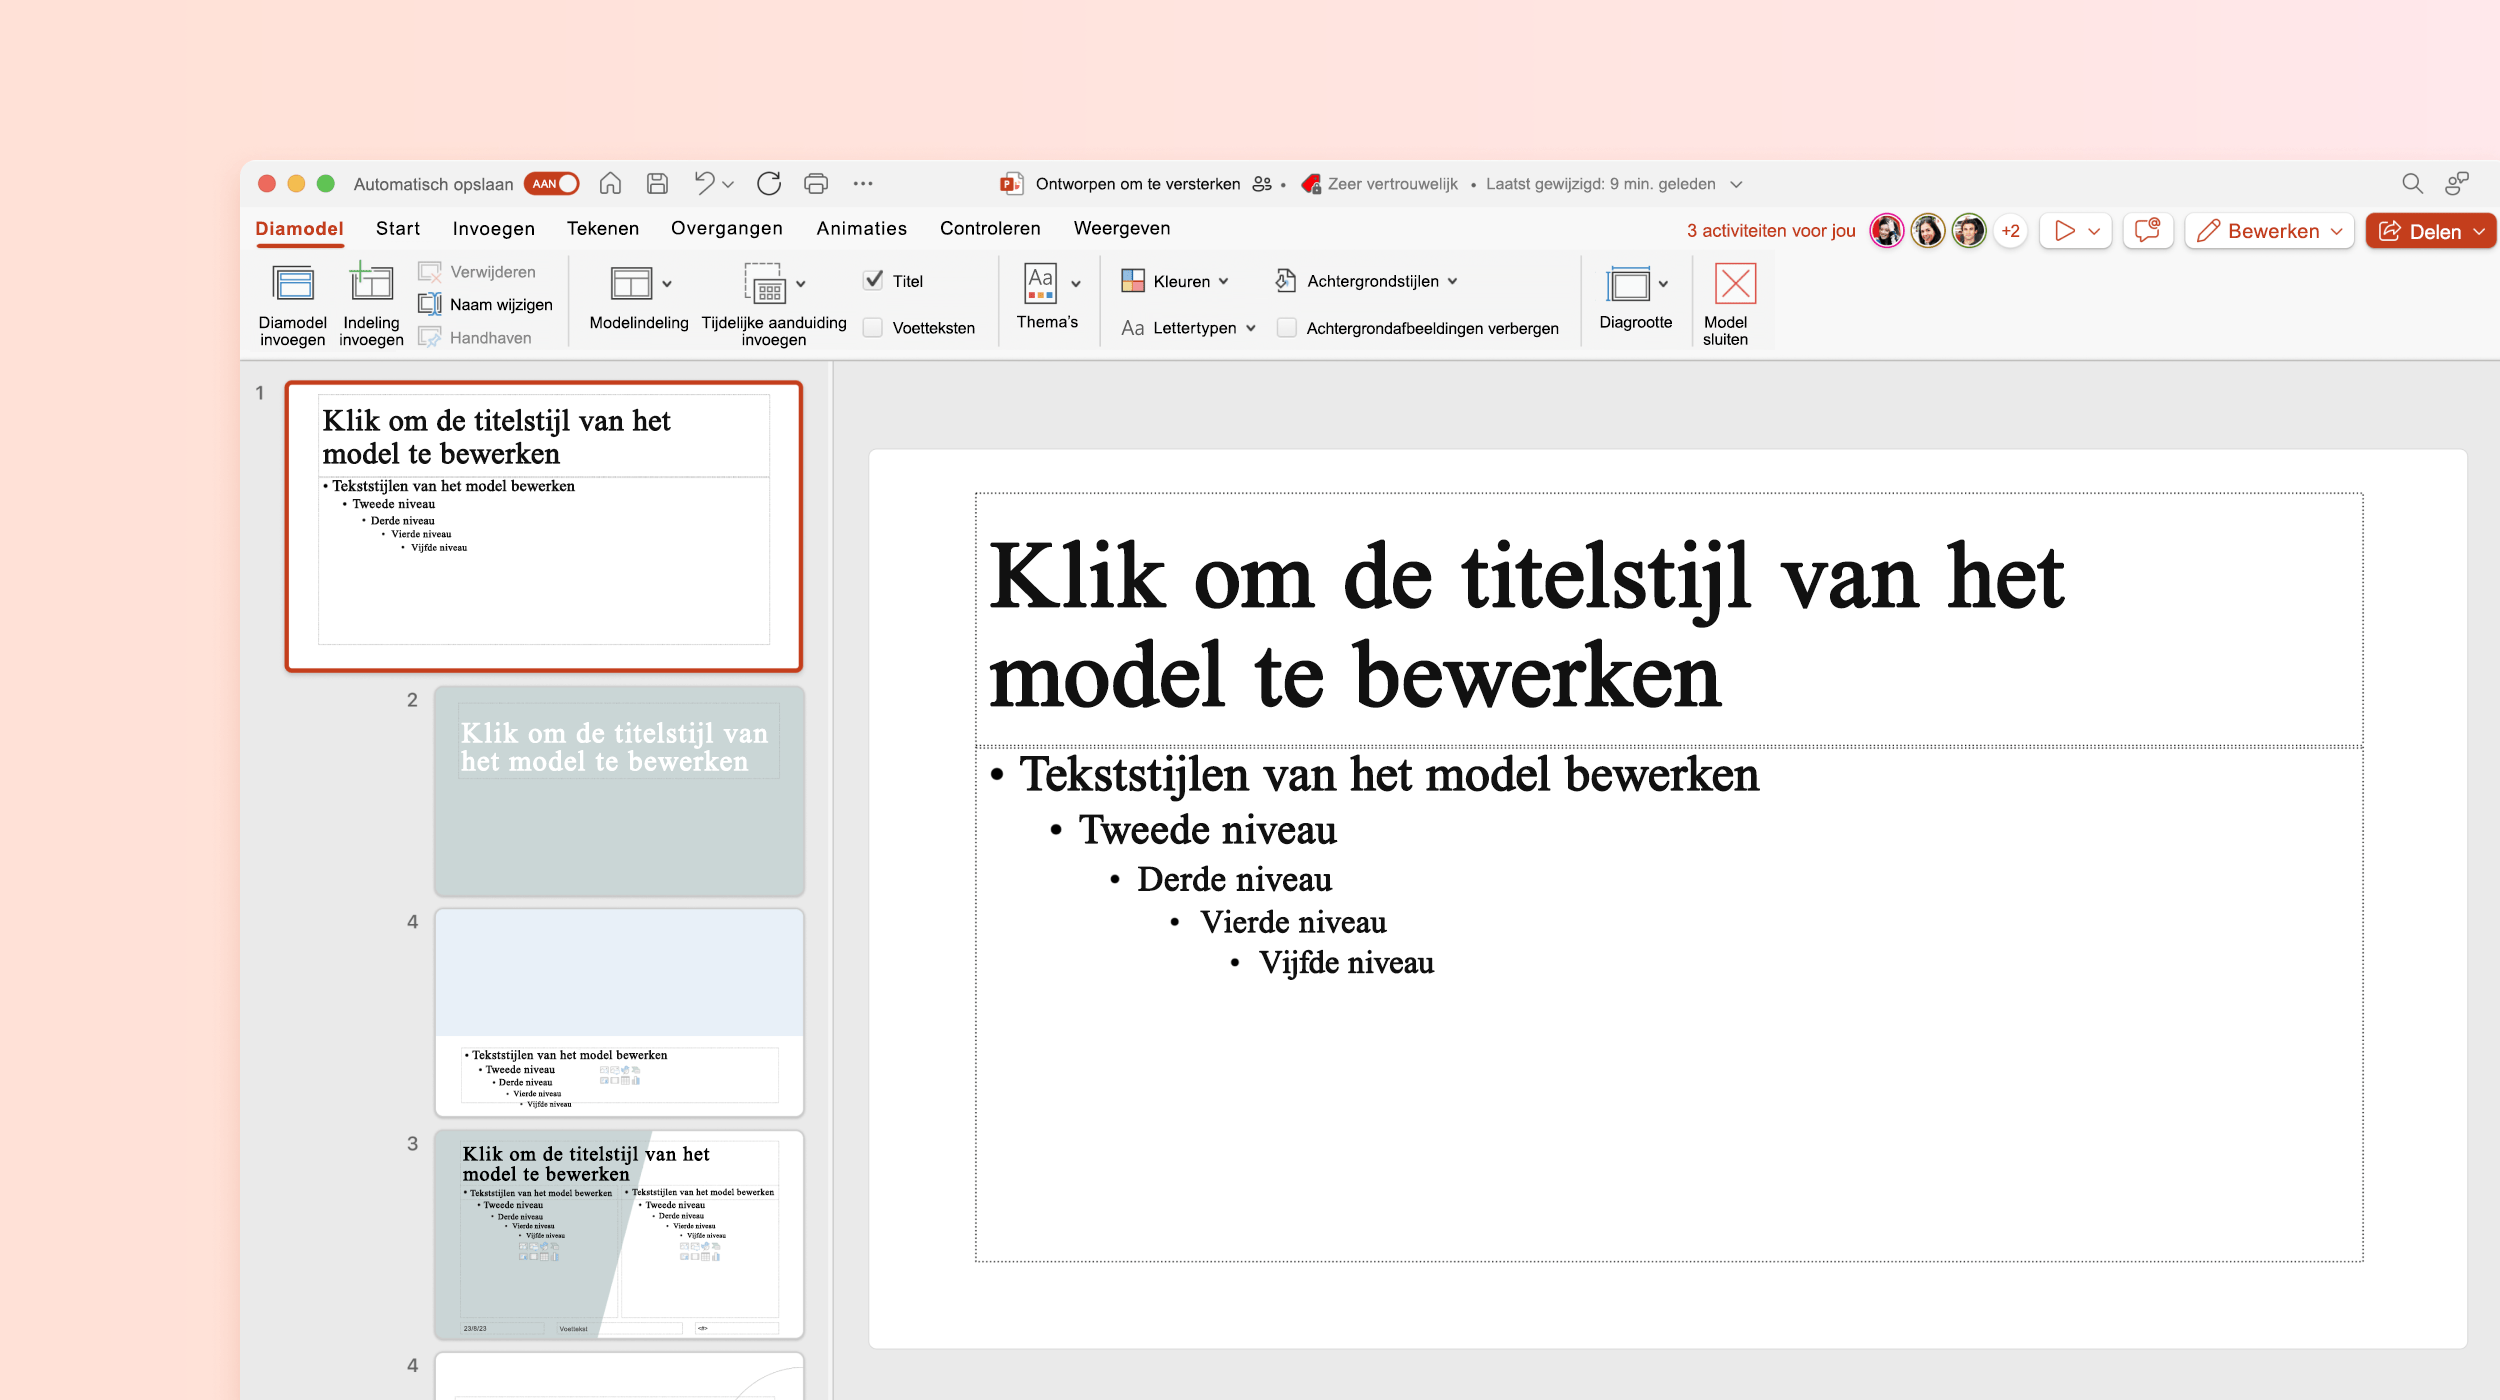Select the light blue layout thumbnail numbered 4
The height and width of the screenshot is (1400, 2500).
[619, 1012]
